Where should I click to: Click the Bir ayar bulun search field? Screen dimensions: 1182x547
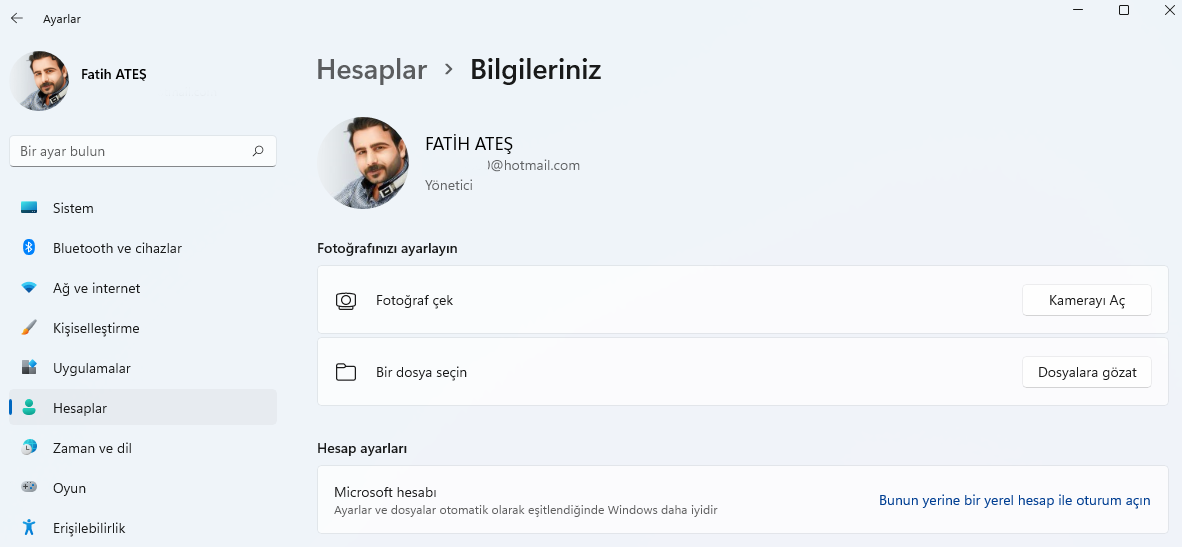point(142,151)
